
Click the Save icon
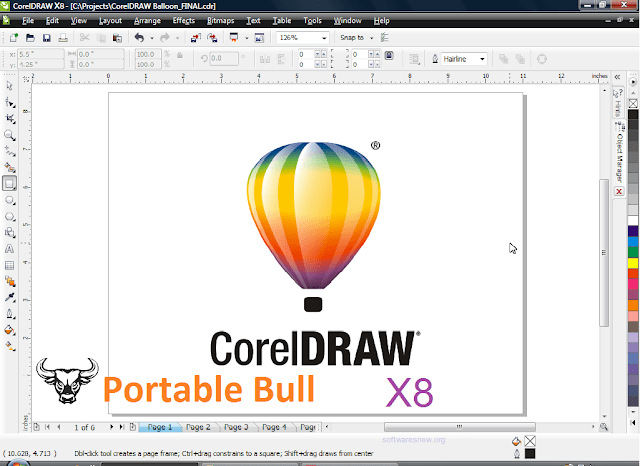[x=47, y=38]
